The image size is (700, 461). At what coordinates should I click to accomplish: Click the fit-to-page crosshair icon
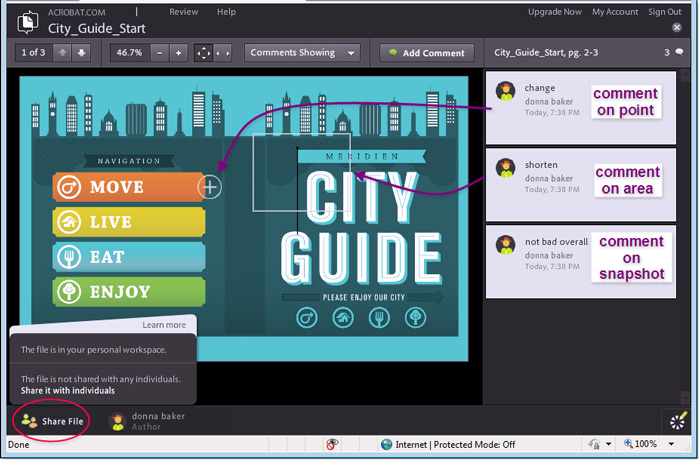click(x=204, y=53)
